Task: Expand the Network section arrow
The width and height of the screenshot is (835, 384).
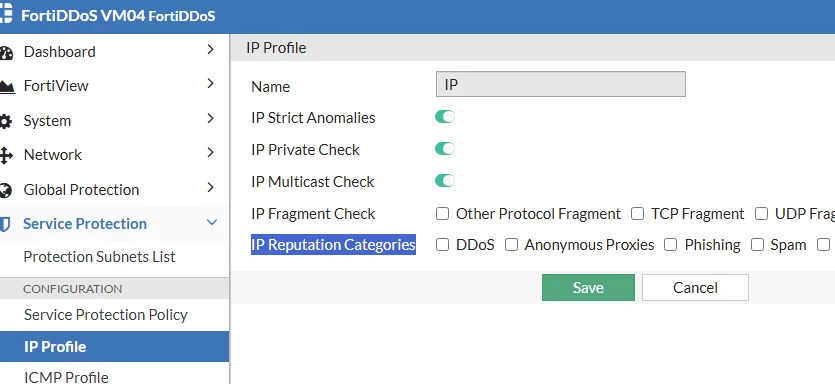Action: point(210,152)
